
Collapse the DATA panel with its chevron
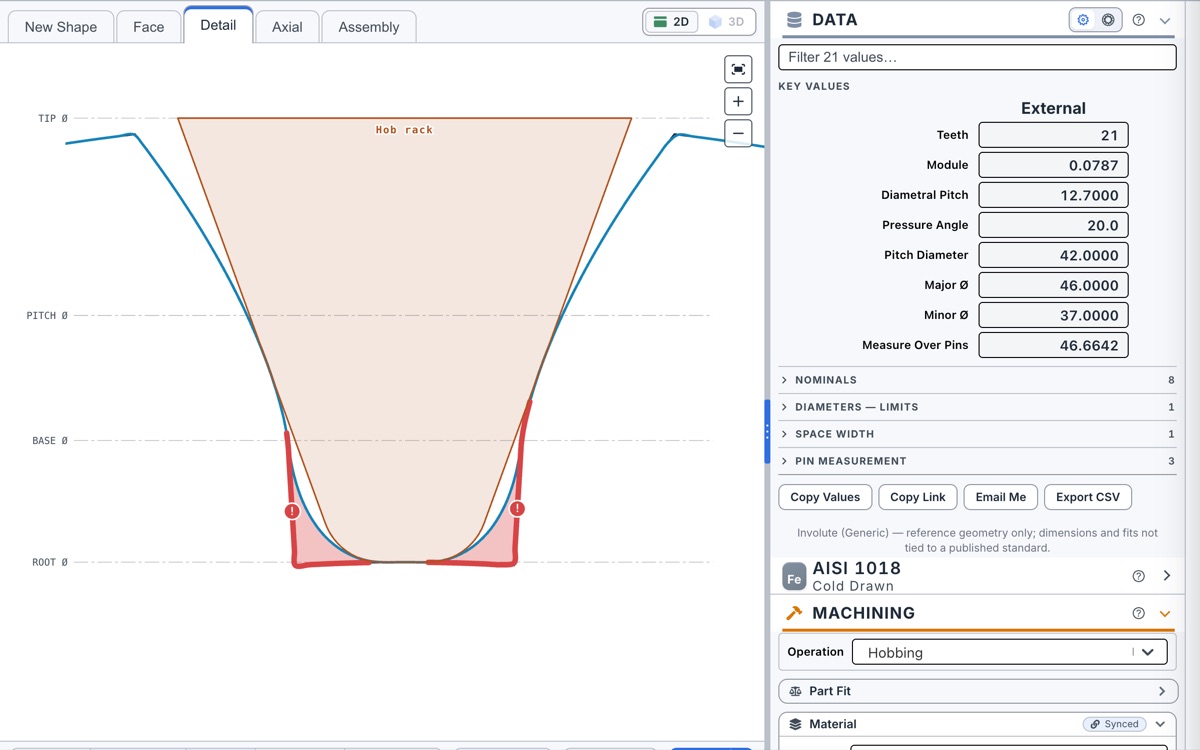click(x=1165, y=20)
